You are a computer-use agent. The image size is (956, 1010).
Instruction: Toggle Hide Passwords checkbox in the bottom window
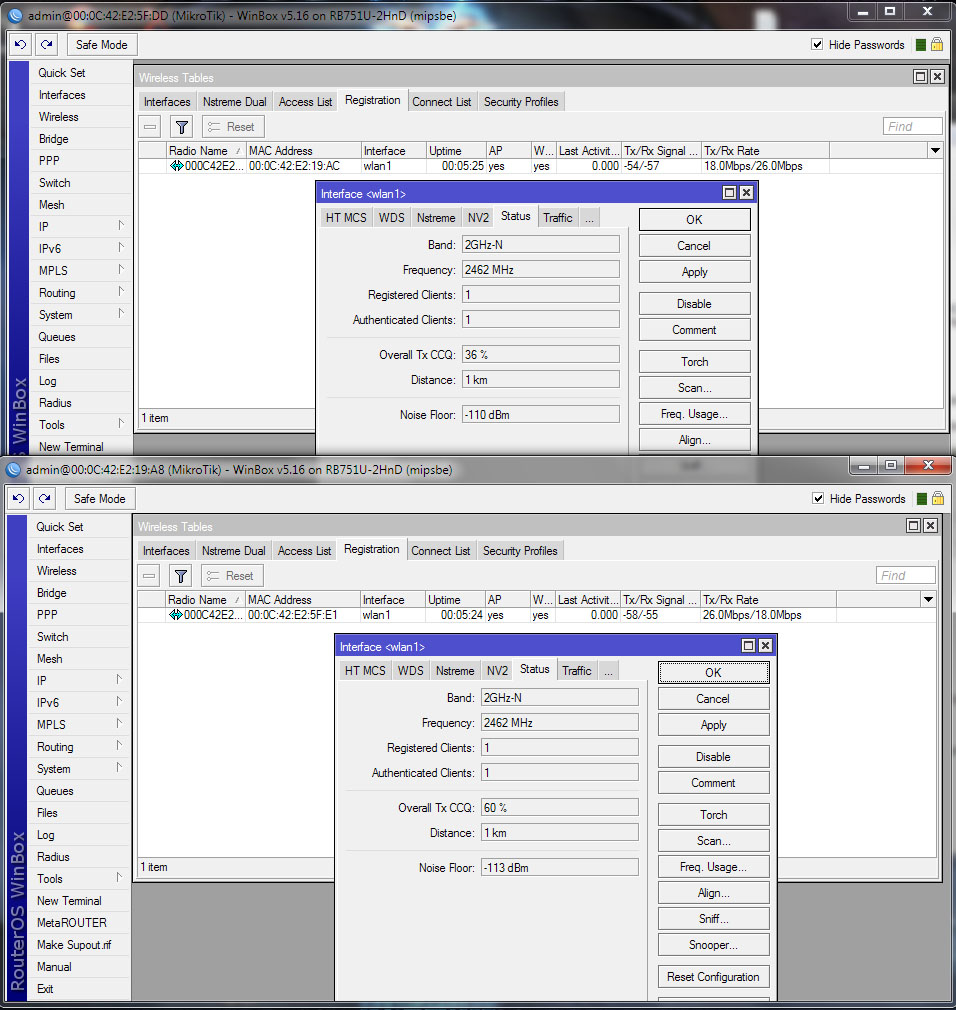click(x=818, y=498)
